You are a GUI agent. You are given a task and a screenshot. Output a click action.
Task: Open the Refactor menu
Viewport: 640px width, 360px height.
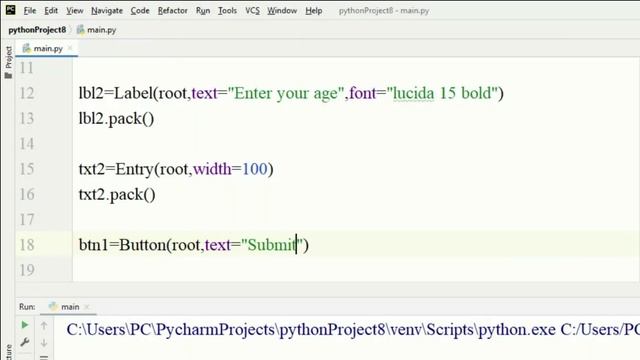point(173,11)
